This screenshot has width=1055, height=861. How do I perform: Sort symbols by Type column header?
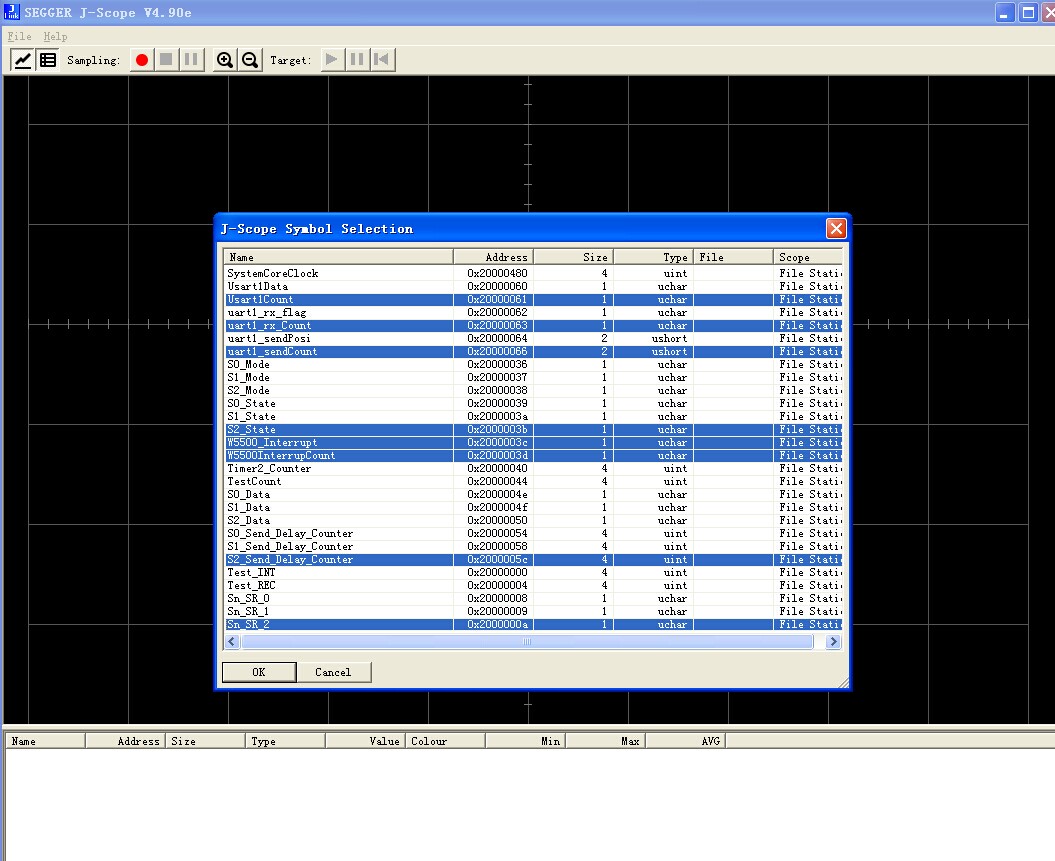(654, 257)
